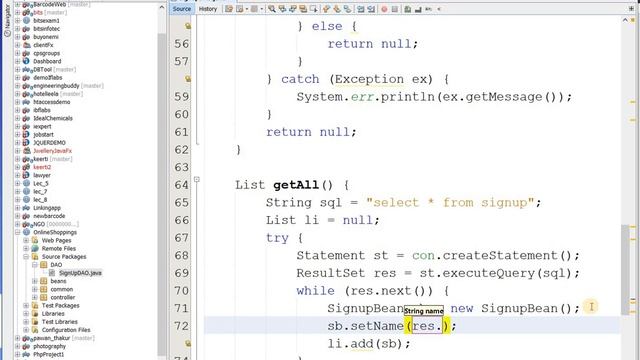Click the Projects panel scroll up arrow
The width and height of the screenshot is (640, 360).
click(162, 8)
